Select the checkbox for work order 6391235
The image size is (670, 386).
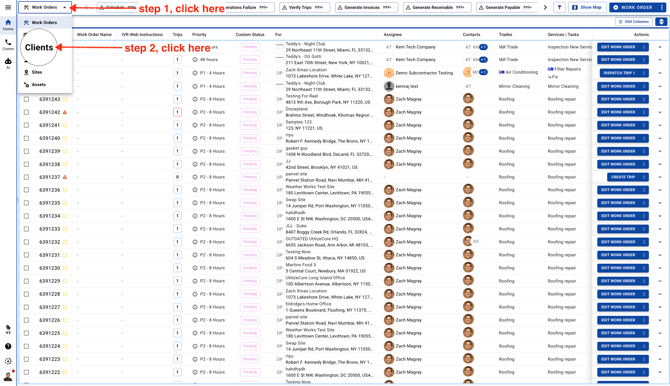click(x=26, y=203)
